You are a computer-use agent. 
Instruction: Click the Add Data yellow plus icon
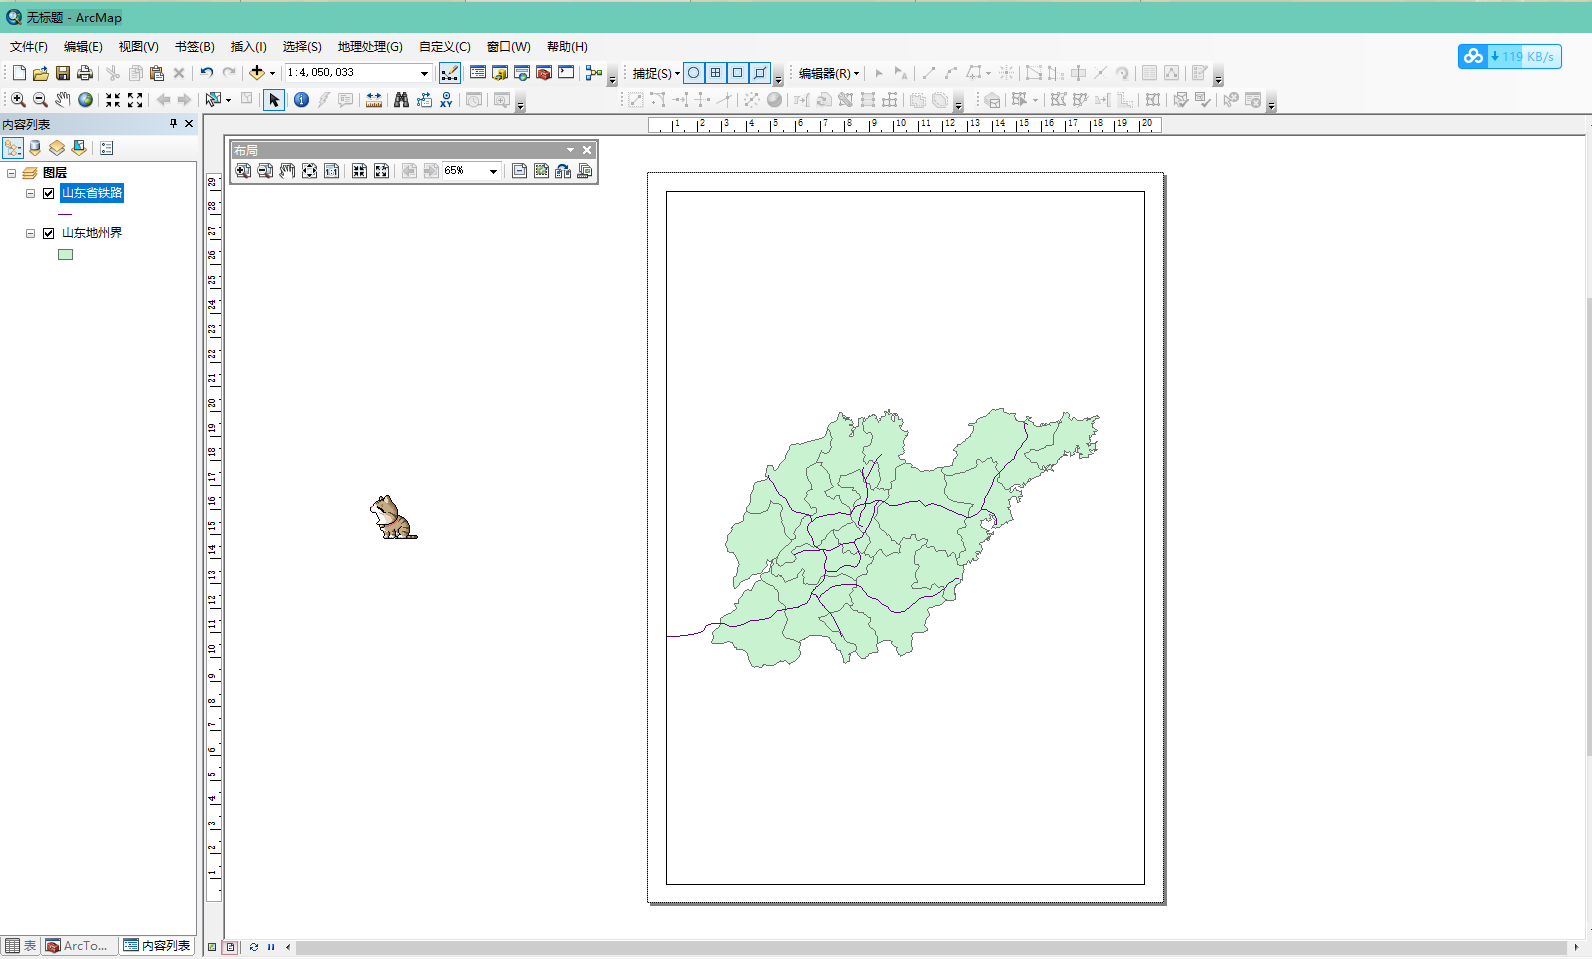click(257, 73)
